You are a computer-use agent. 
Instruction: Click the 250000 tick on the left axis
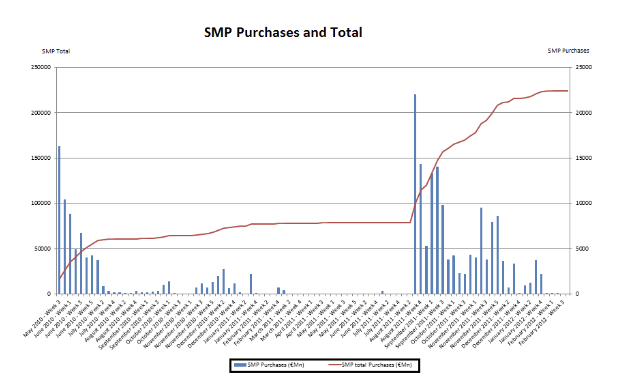[x=41, y=67]
